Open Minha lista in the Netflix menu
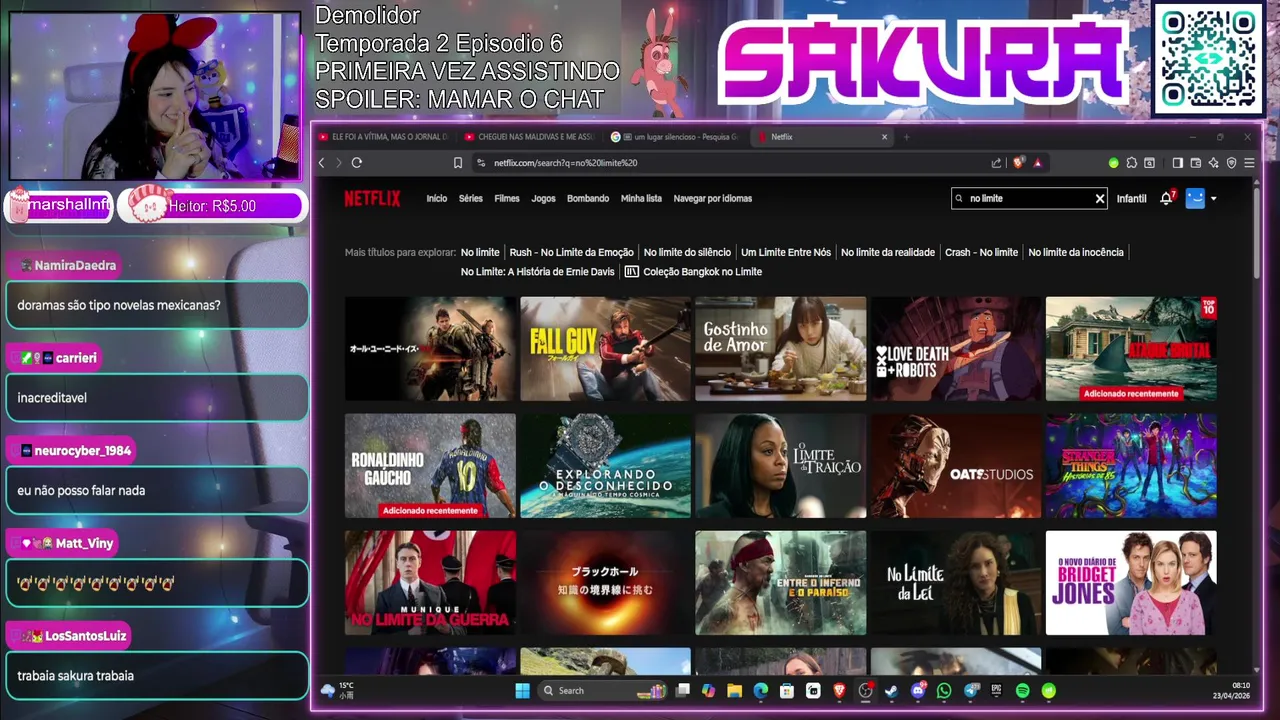The image size is (1280, 720). 641,198
